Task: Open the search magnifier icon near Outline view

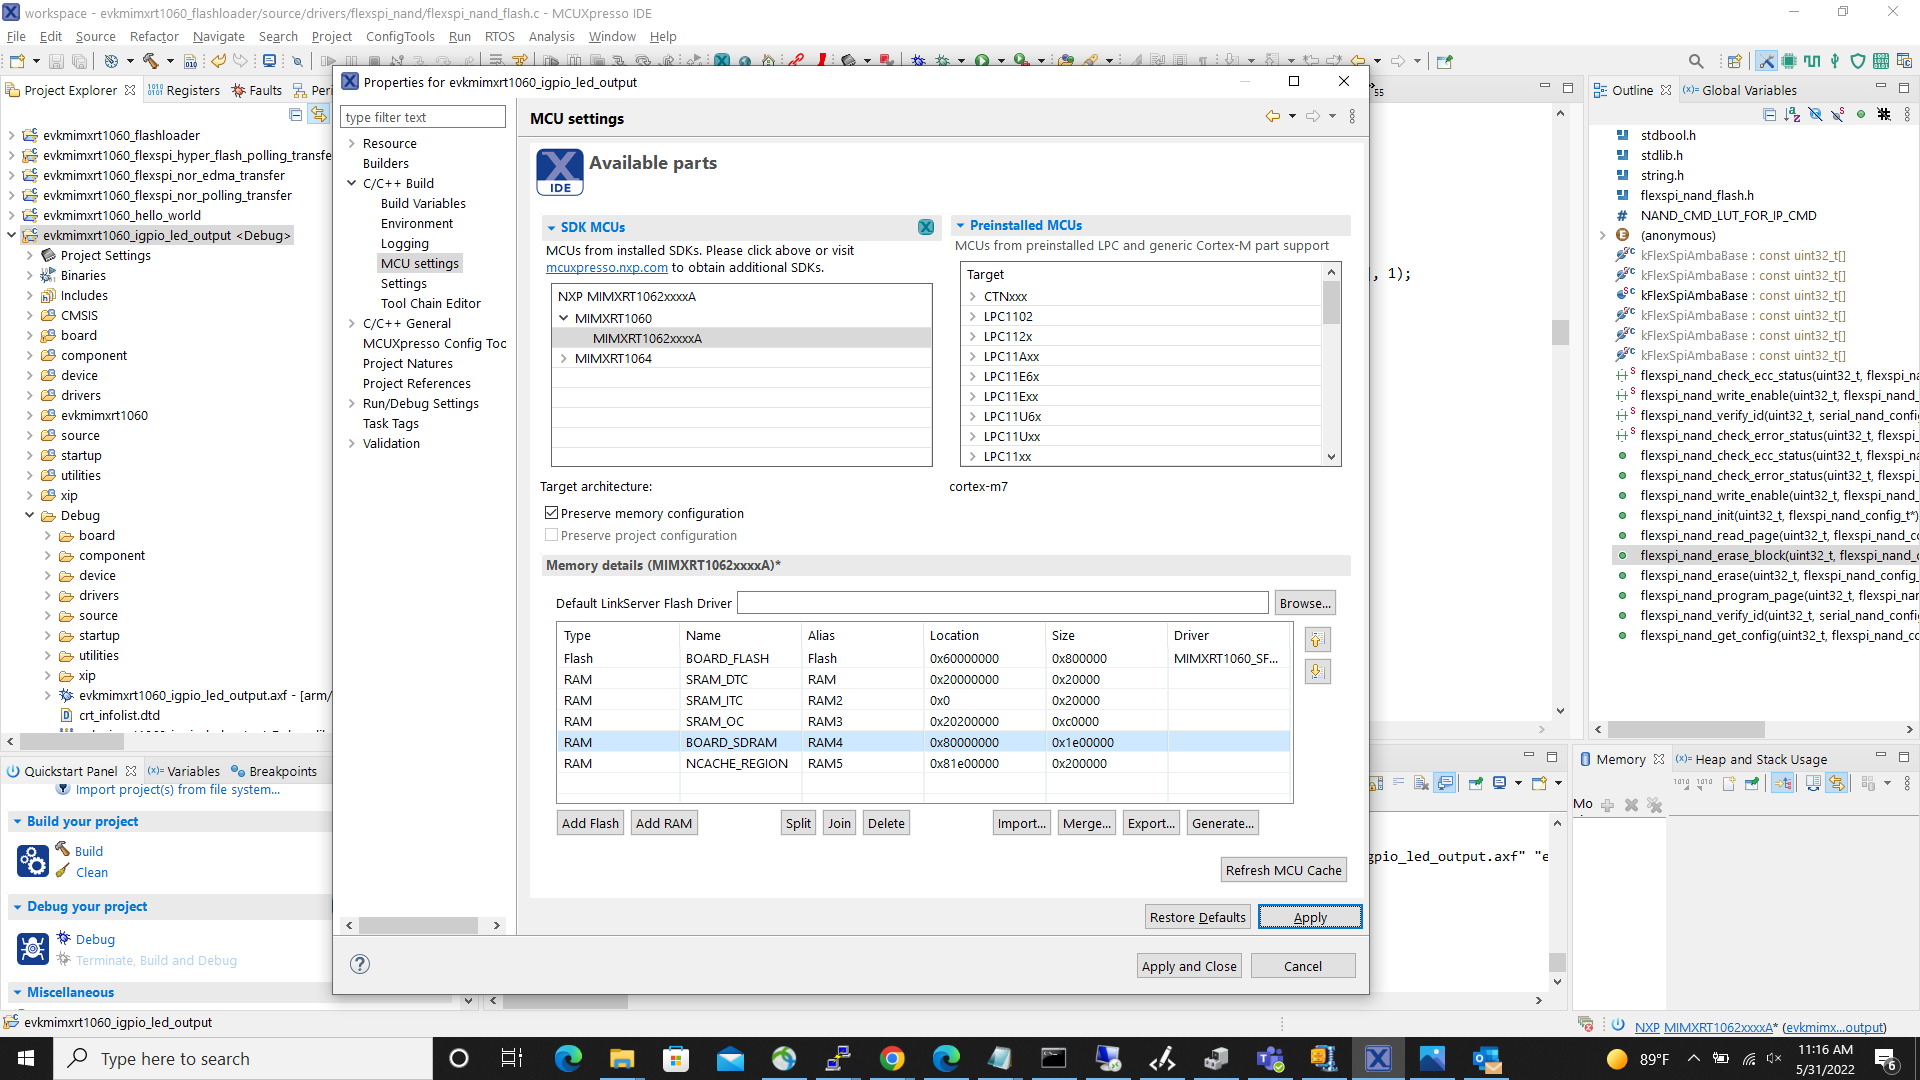Action: pyautogui.click(x=1697, y=61)
